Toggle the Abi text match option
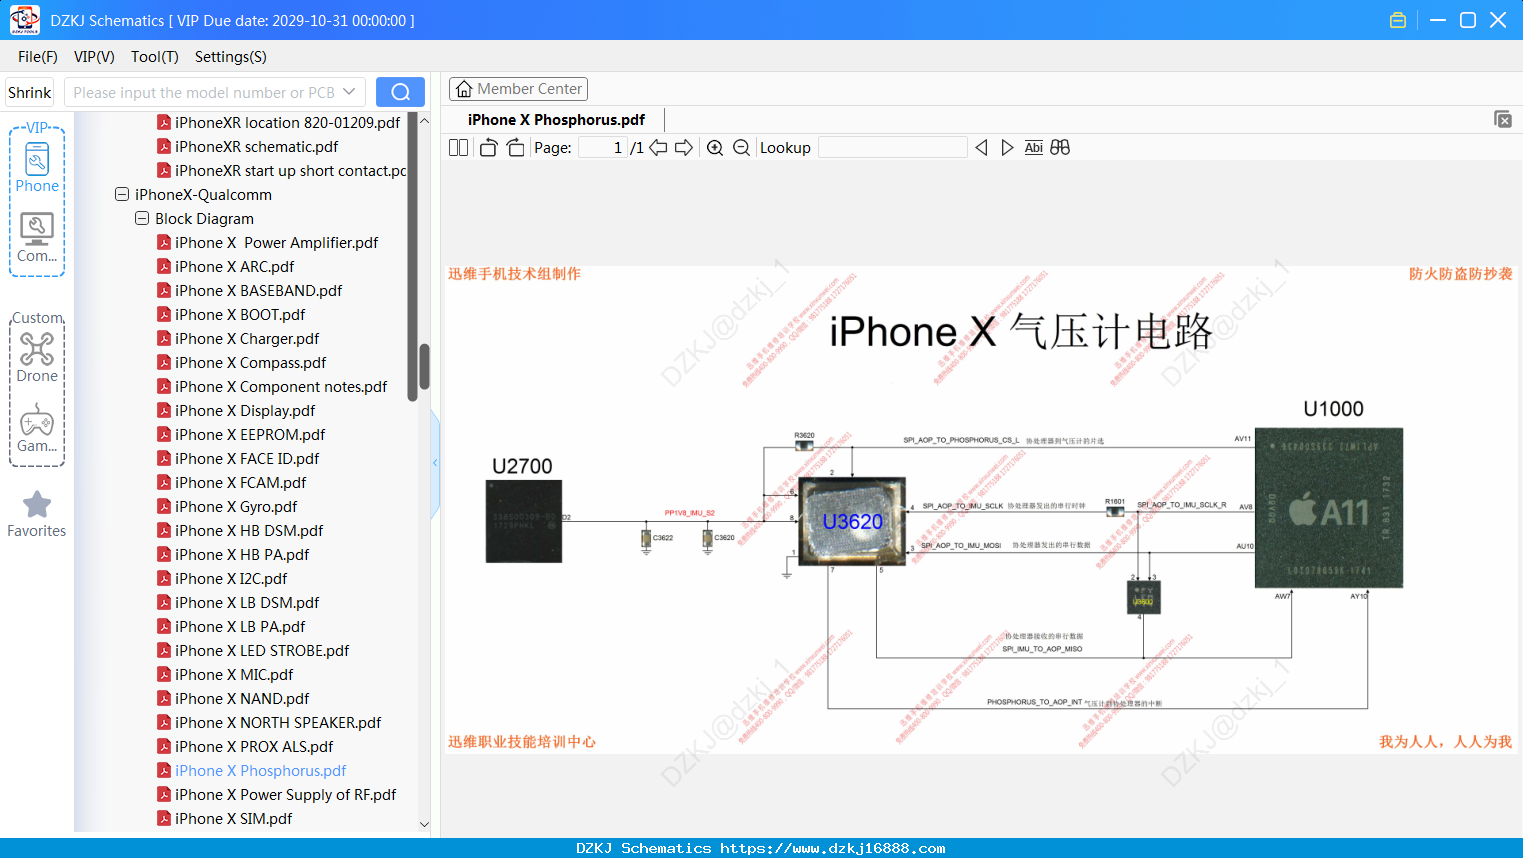Viewport: 1523px width, 858px height. pos(1034,148)
